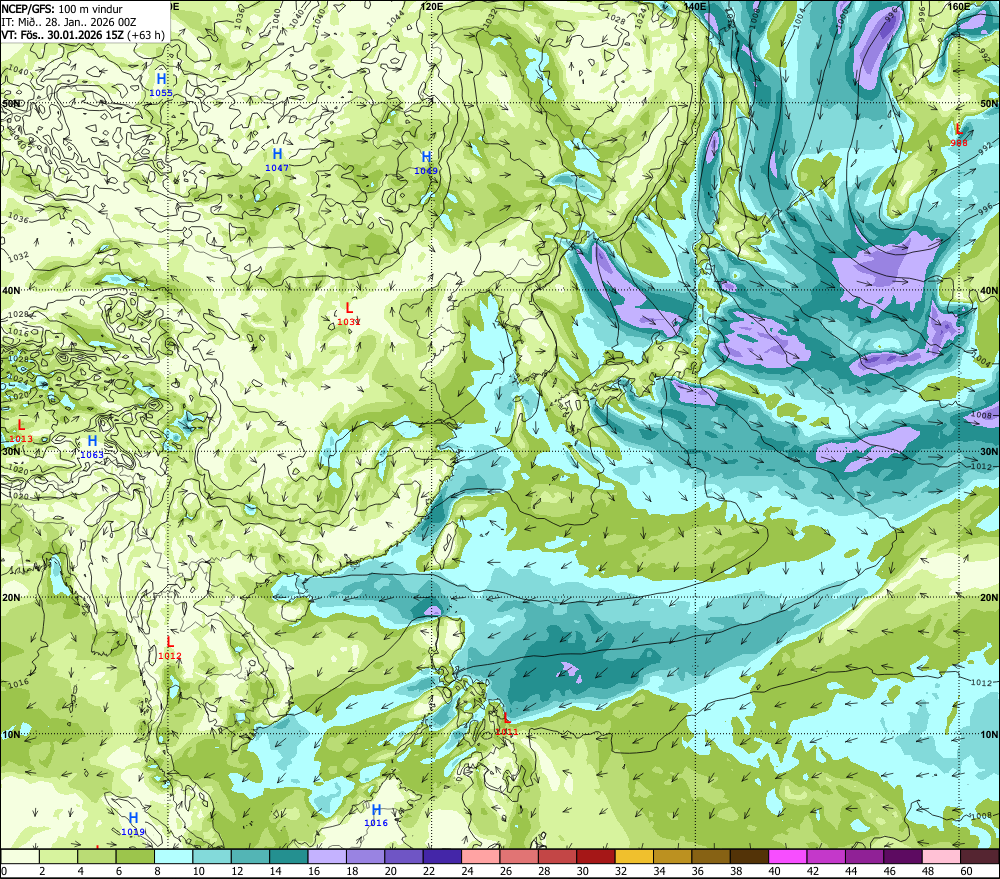This screenshot has height=879, width=1000.
Task: Pick the light pink 24–26 legend swatch
Action: (x=480, y=856)
